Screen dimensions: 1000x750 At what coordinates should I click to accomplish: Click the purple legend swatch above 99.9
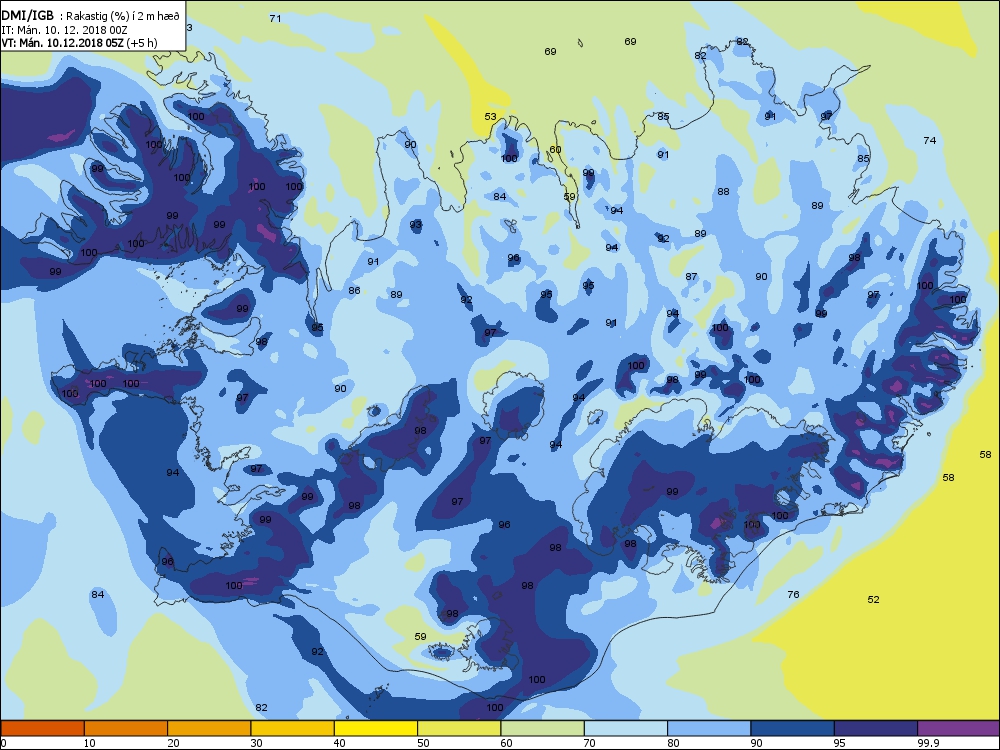tap(959, 728)
